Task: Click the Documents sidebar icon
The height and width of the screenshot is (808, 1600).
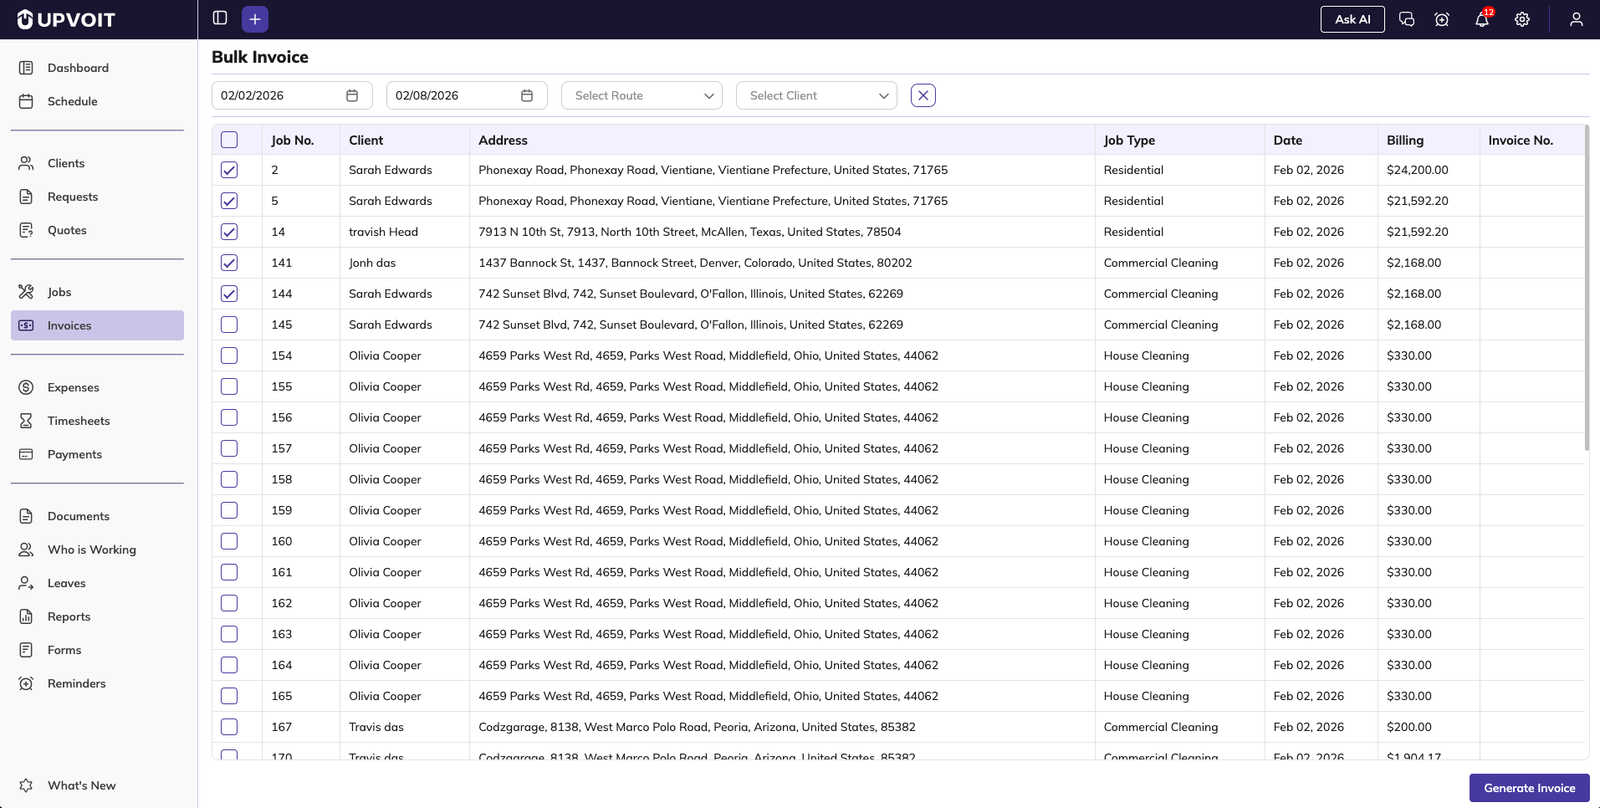Action: [26, 516]
